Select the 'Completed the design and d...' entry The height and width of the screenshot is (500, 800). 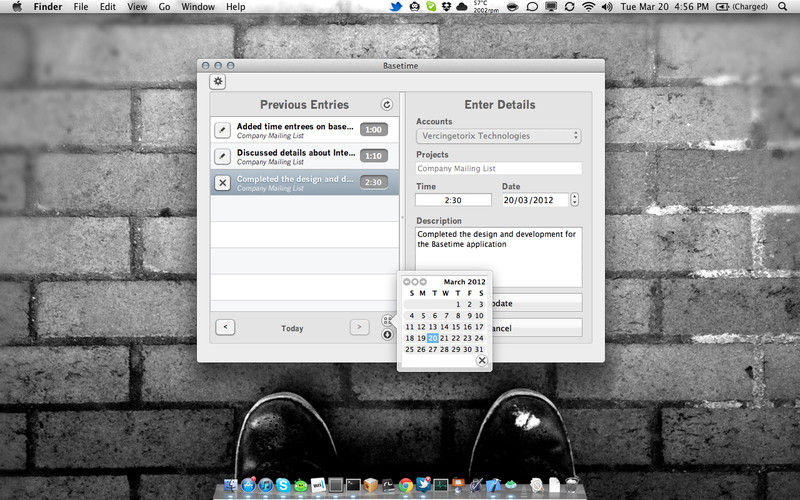305,183
